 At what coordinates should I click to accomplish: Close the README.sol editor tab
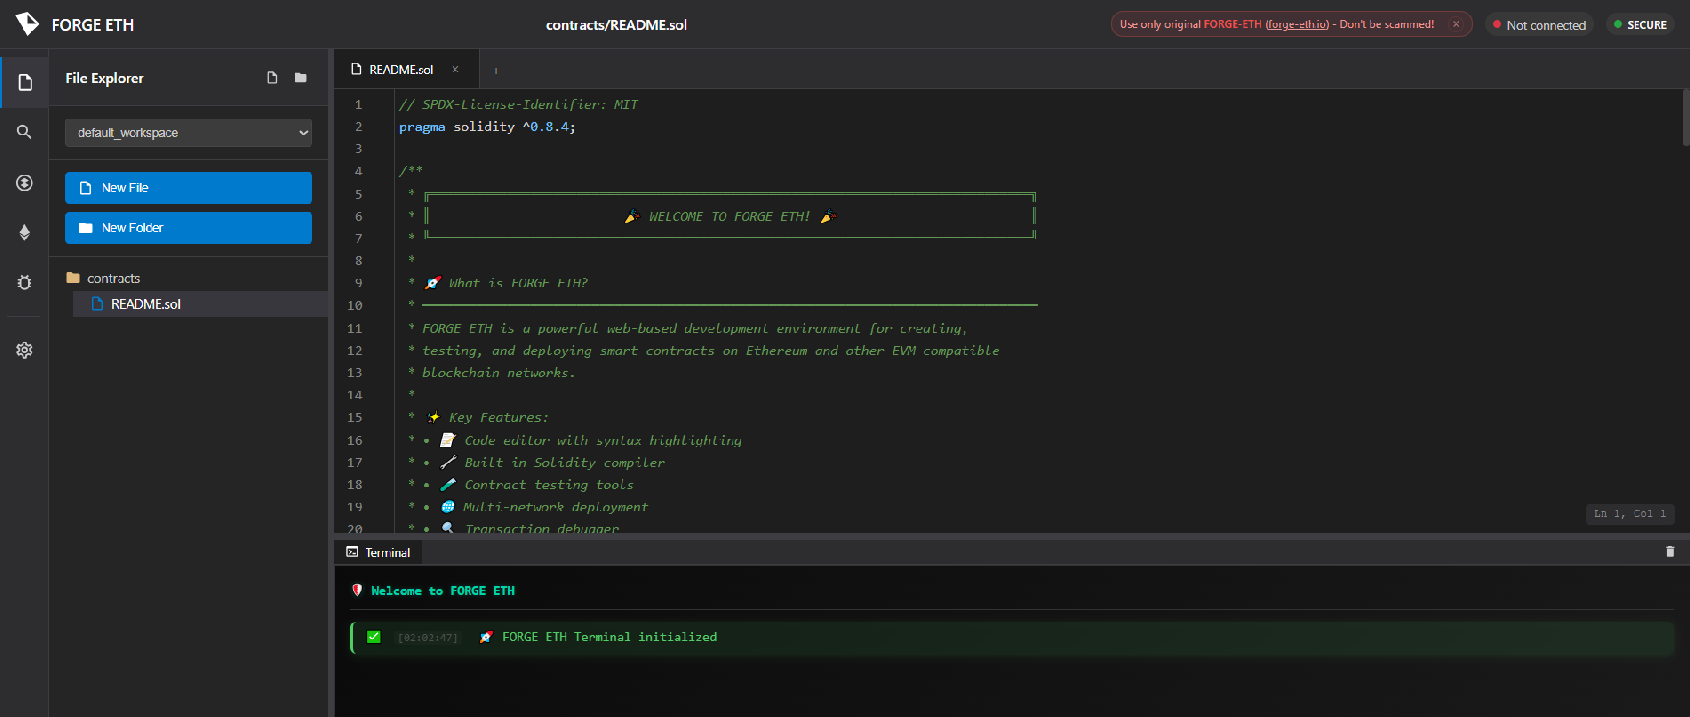[x=455, y=69]
